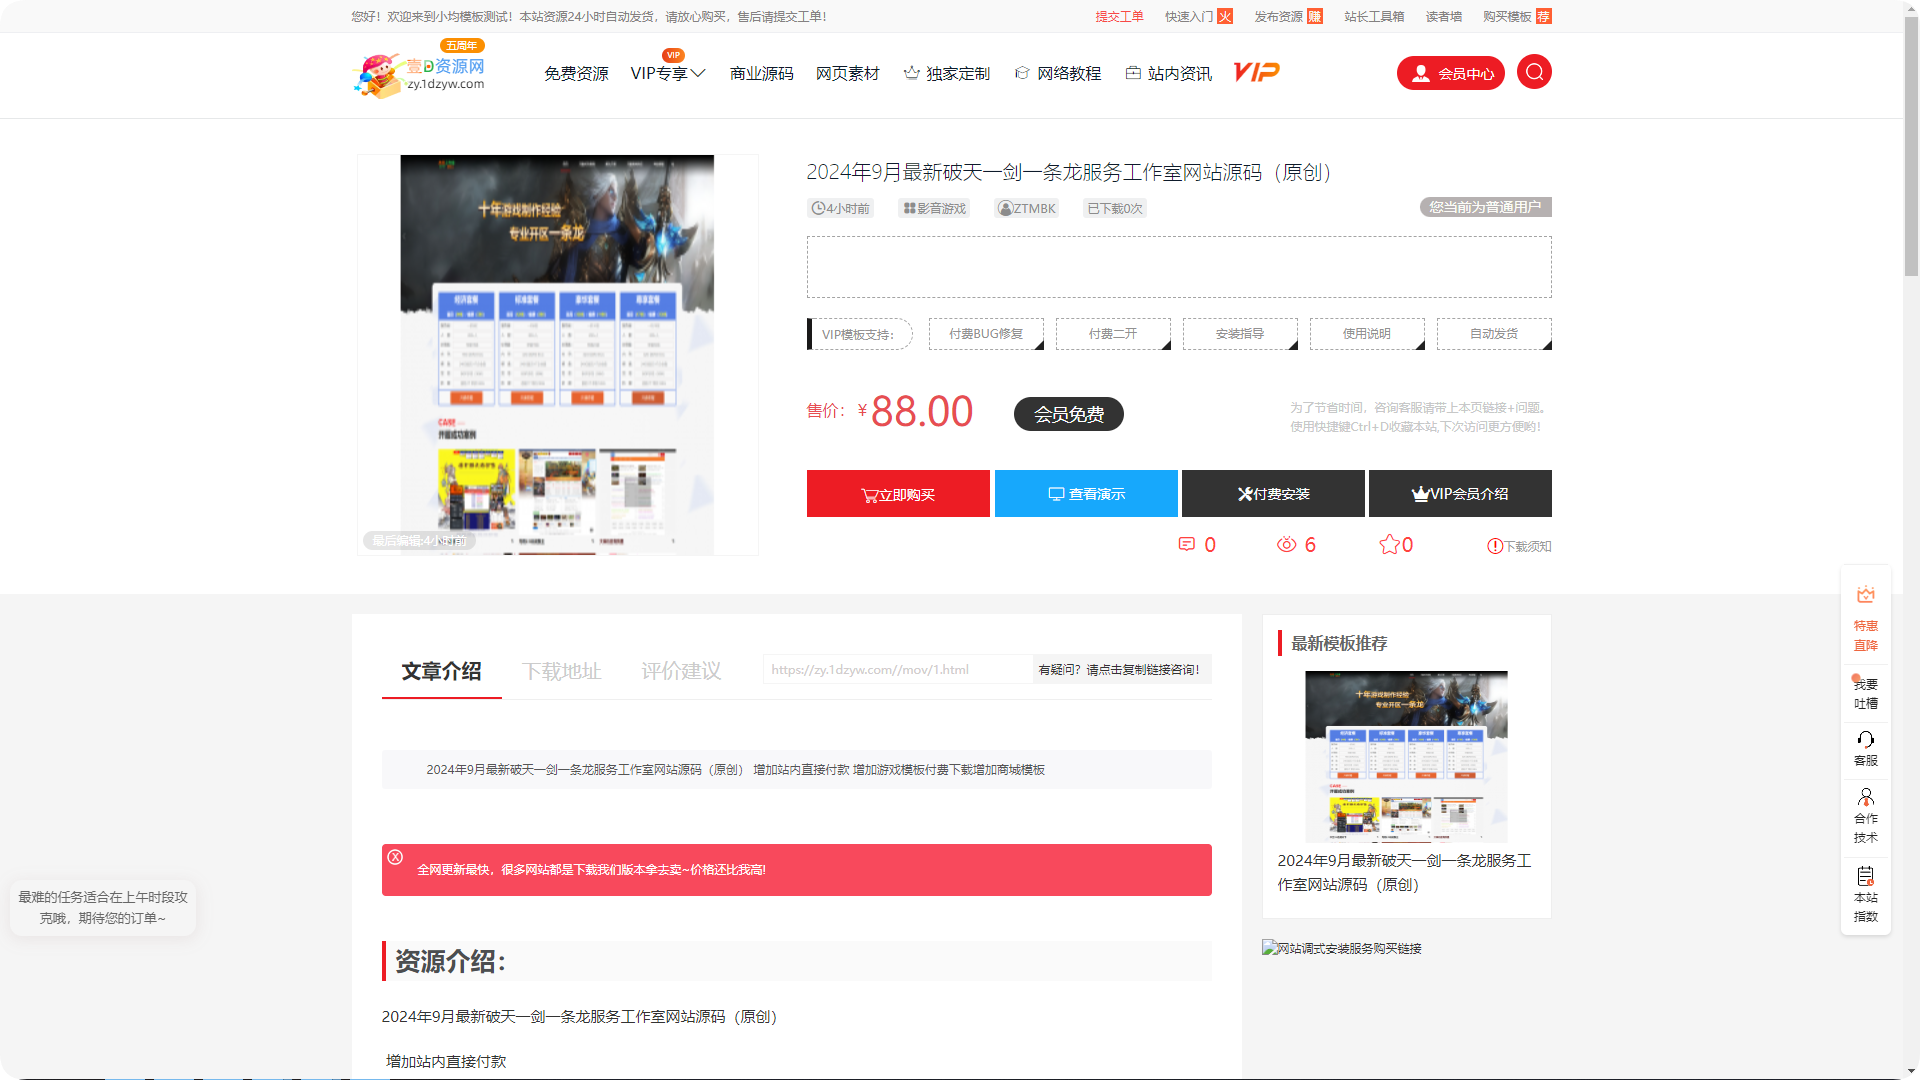The width and height of the screenshot is (1920, 1080).
Task: Open 下载须知 warning notice
Action: coord(1519,546)
